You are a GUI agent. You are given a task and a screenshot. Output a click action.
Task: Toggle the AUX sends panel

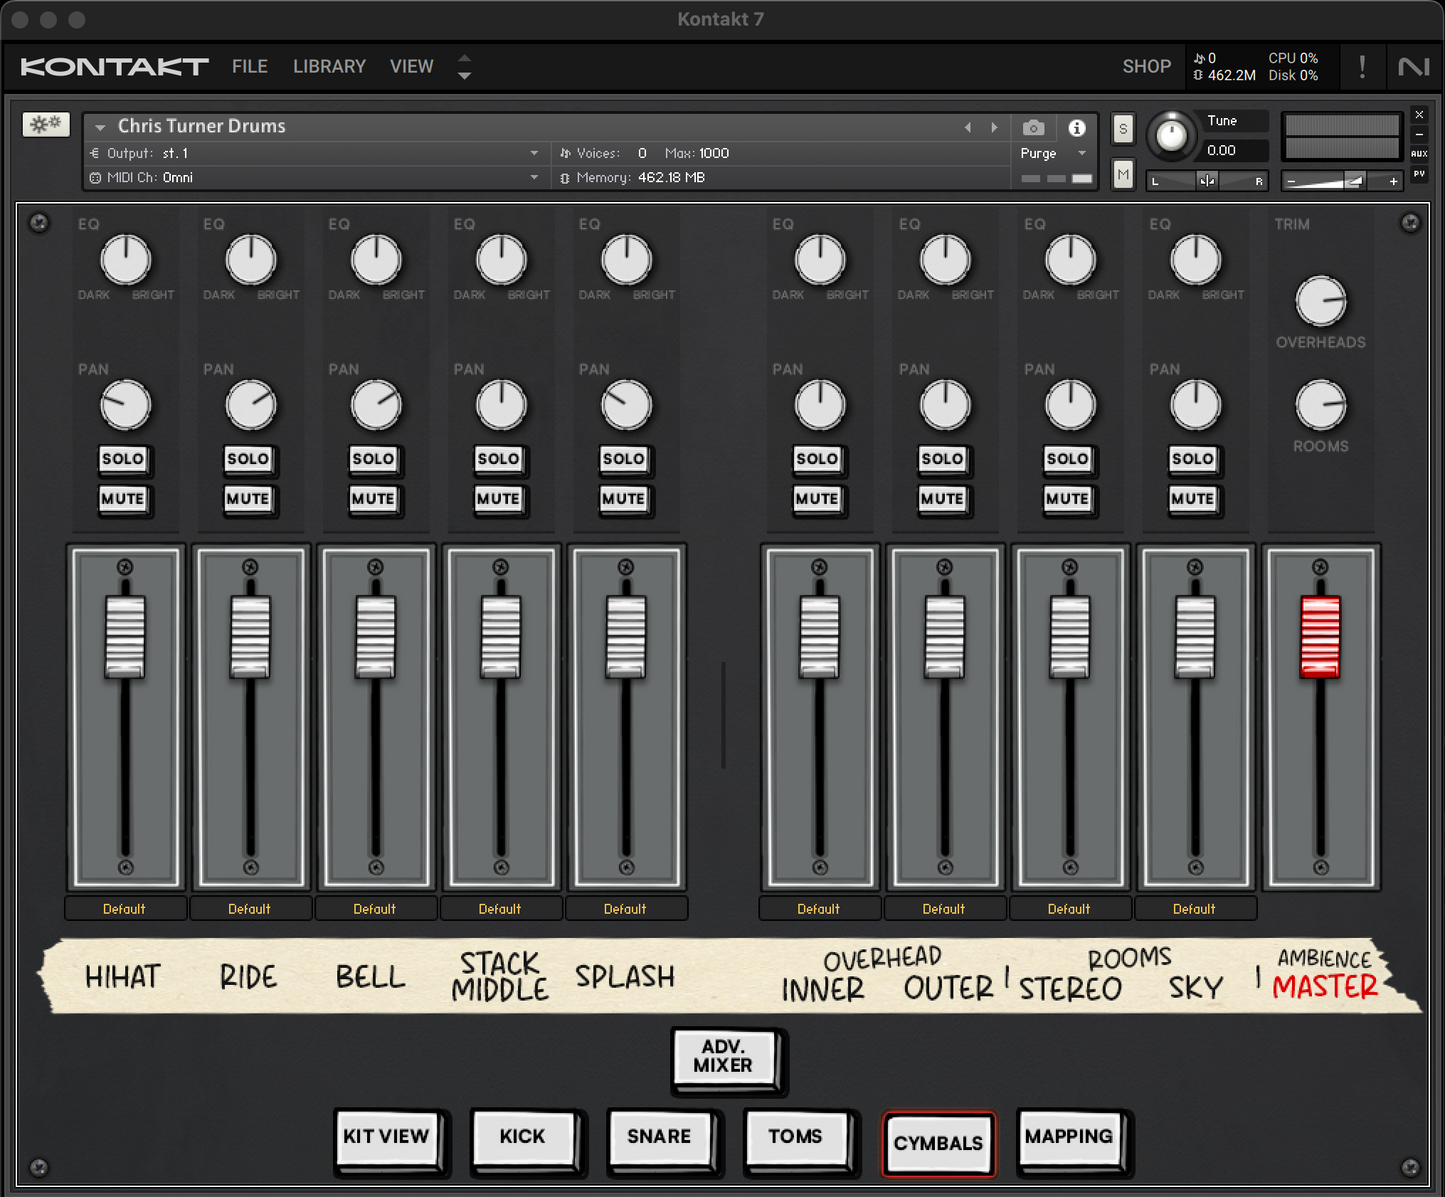(x=1419, y=154)
